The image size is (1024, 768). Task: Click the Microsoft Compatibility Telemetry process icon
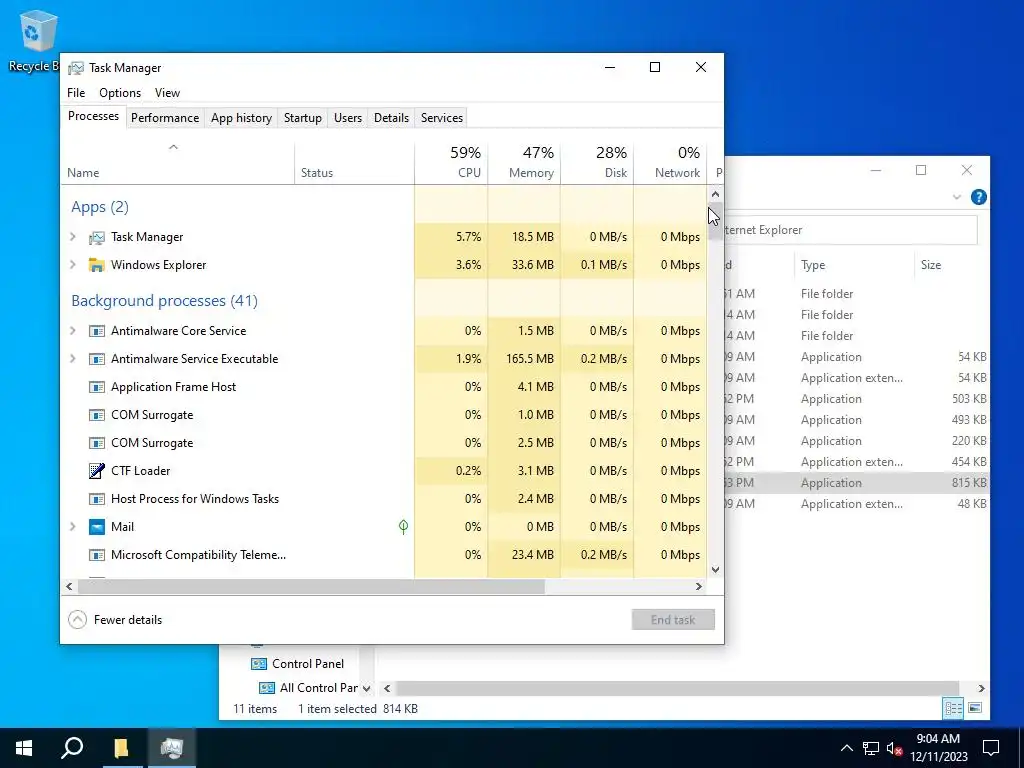(x=97, y=555)
